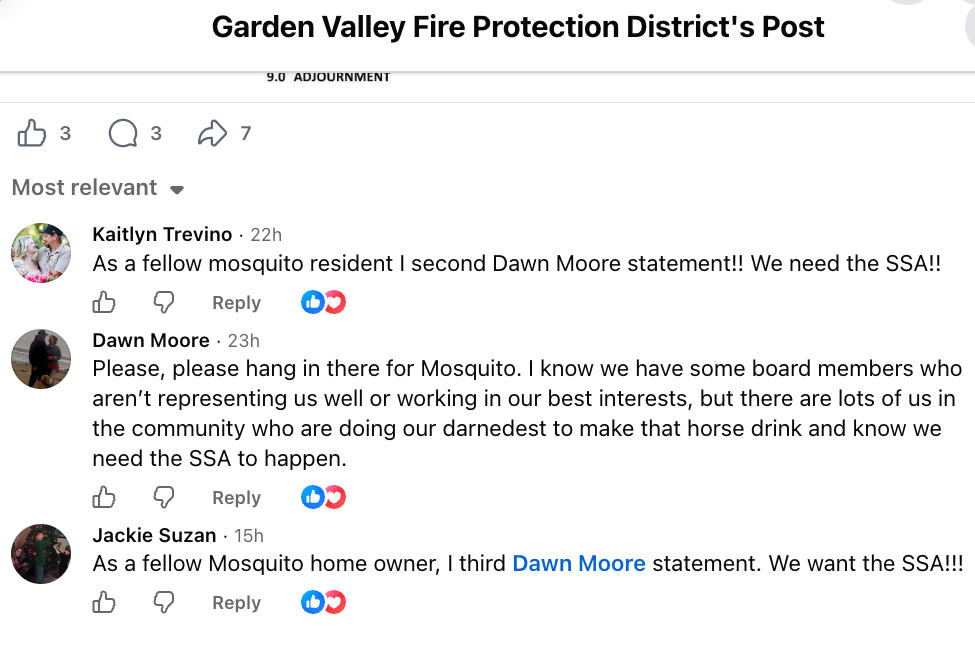
Task: Open comments via the speech bubble icon
Action: (x=123, y=132)
